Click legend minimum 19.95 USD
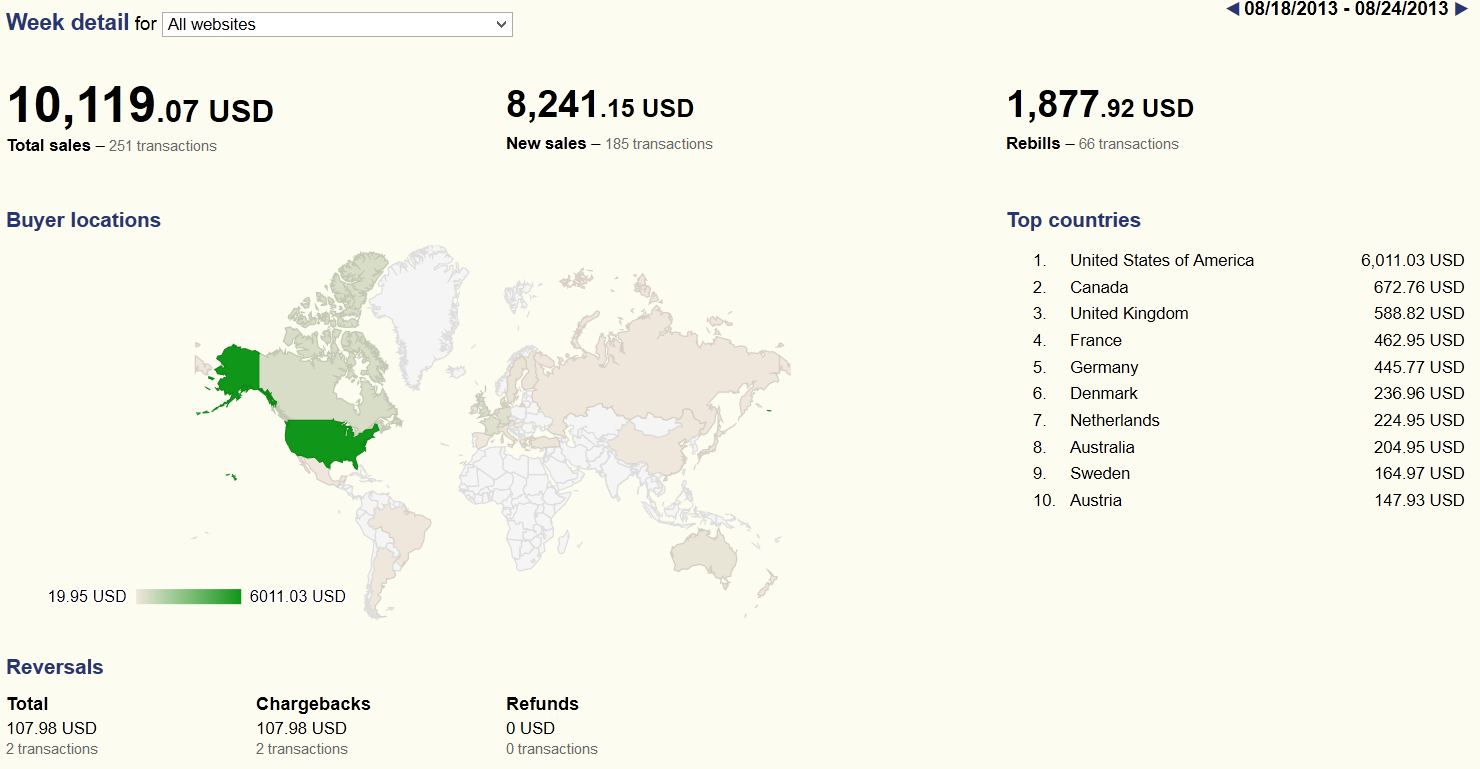 [87, 597]
